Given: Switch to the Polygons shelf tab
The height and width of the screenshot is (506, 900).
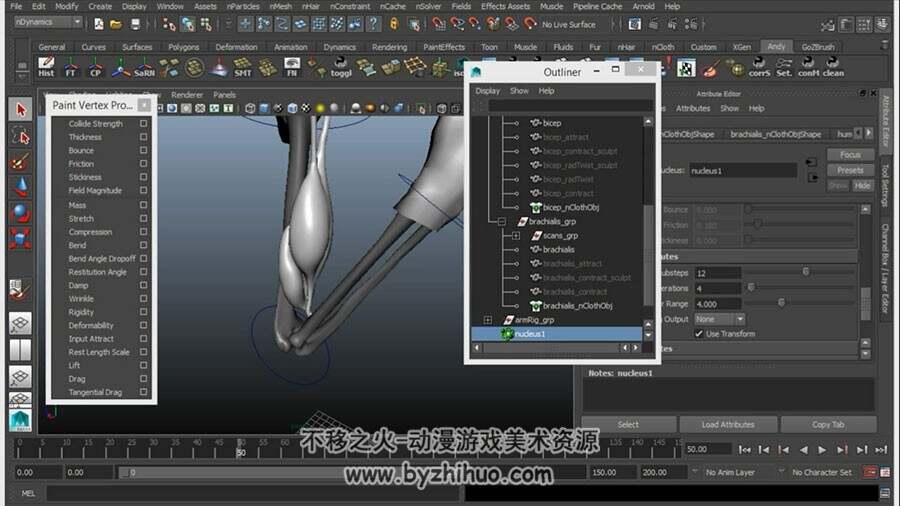Looking at the screenshot, I should tap(184, 47).
